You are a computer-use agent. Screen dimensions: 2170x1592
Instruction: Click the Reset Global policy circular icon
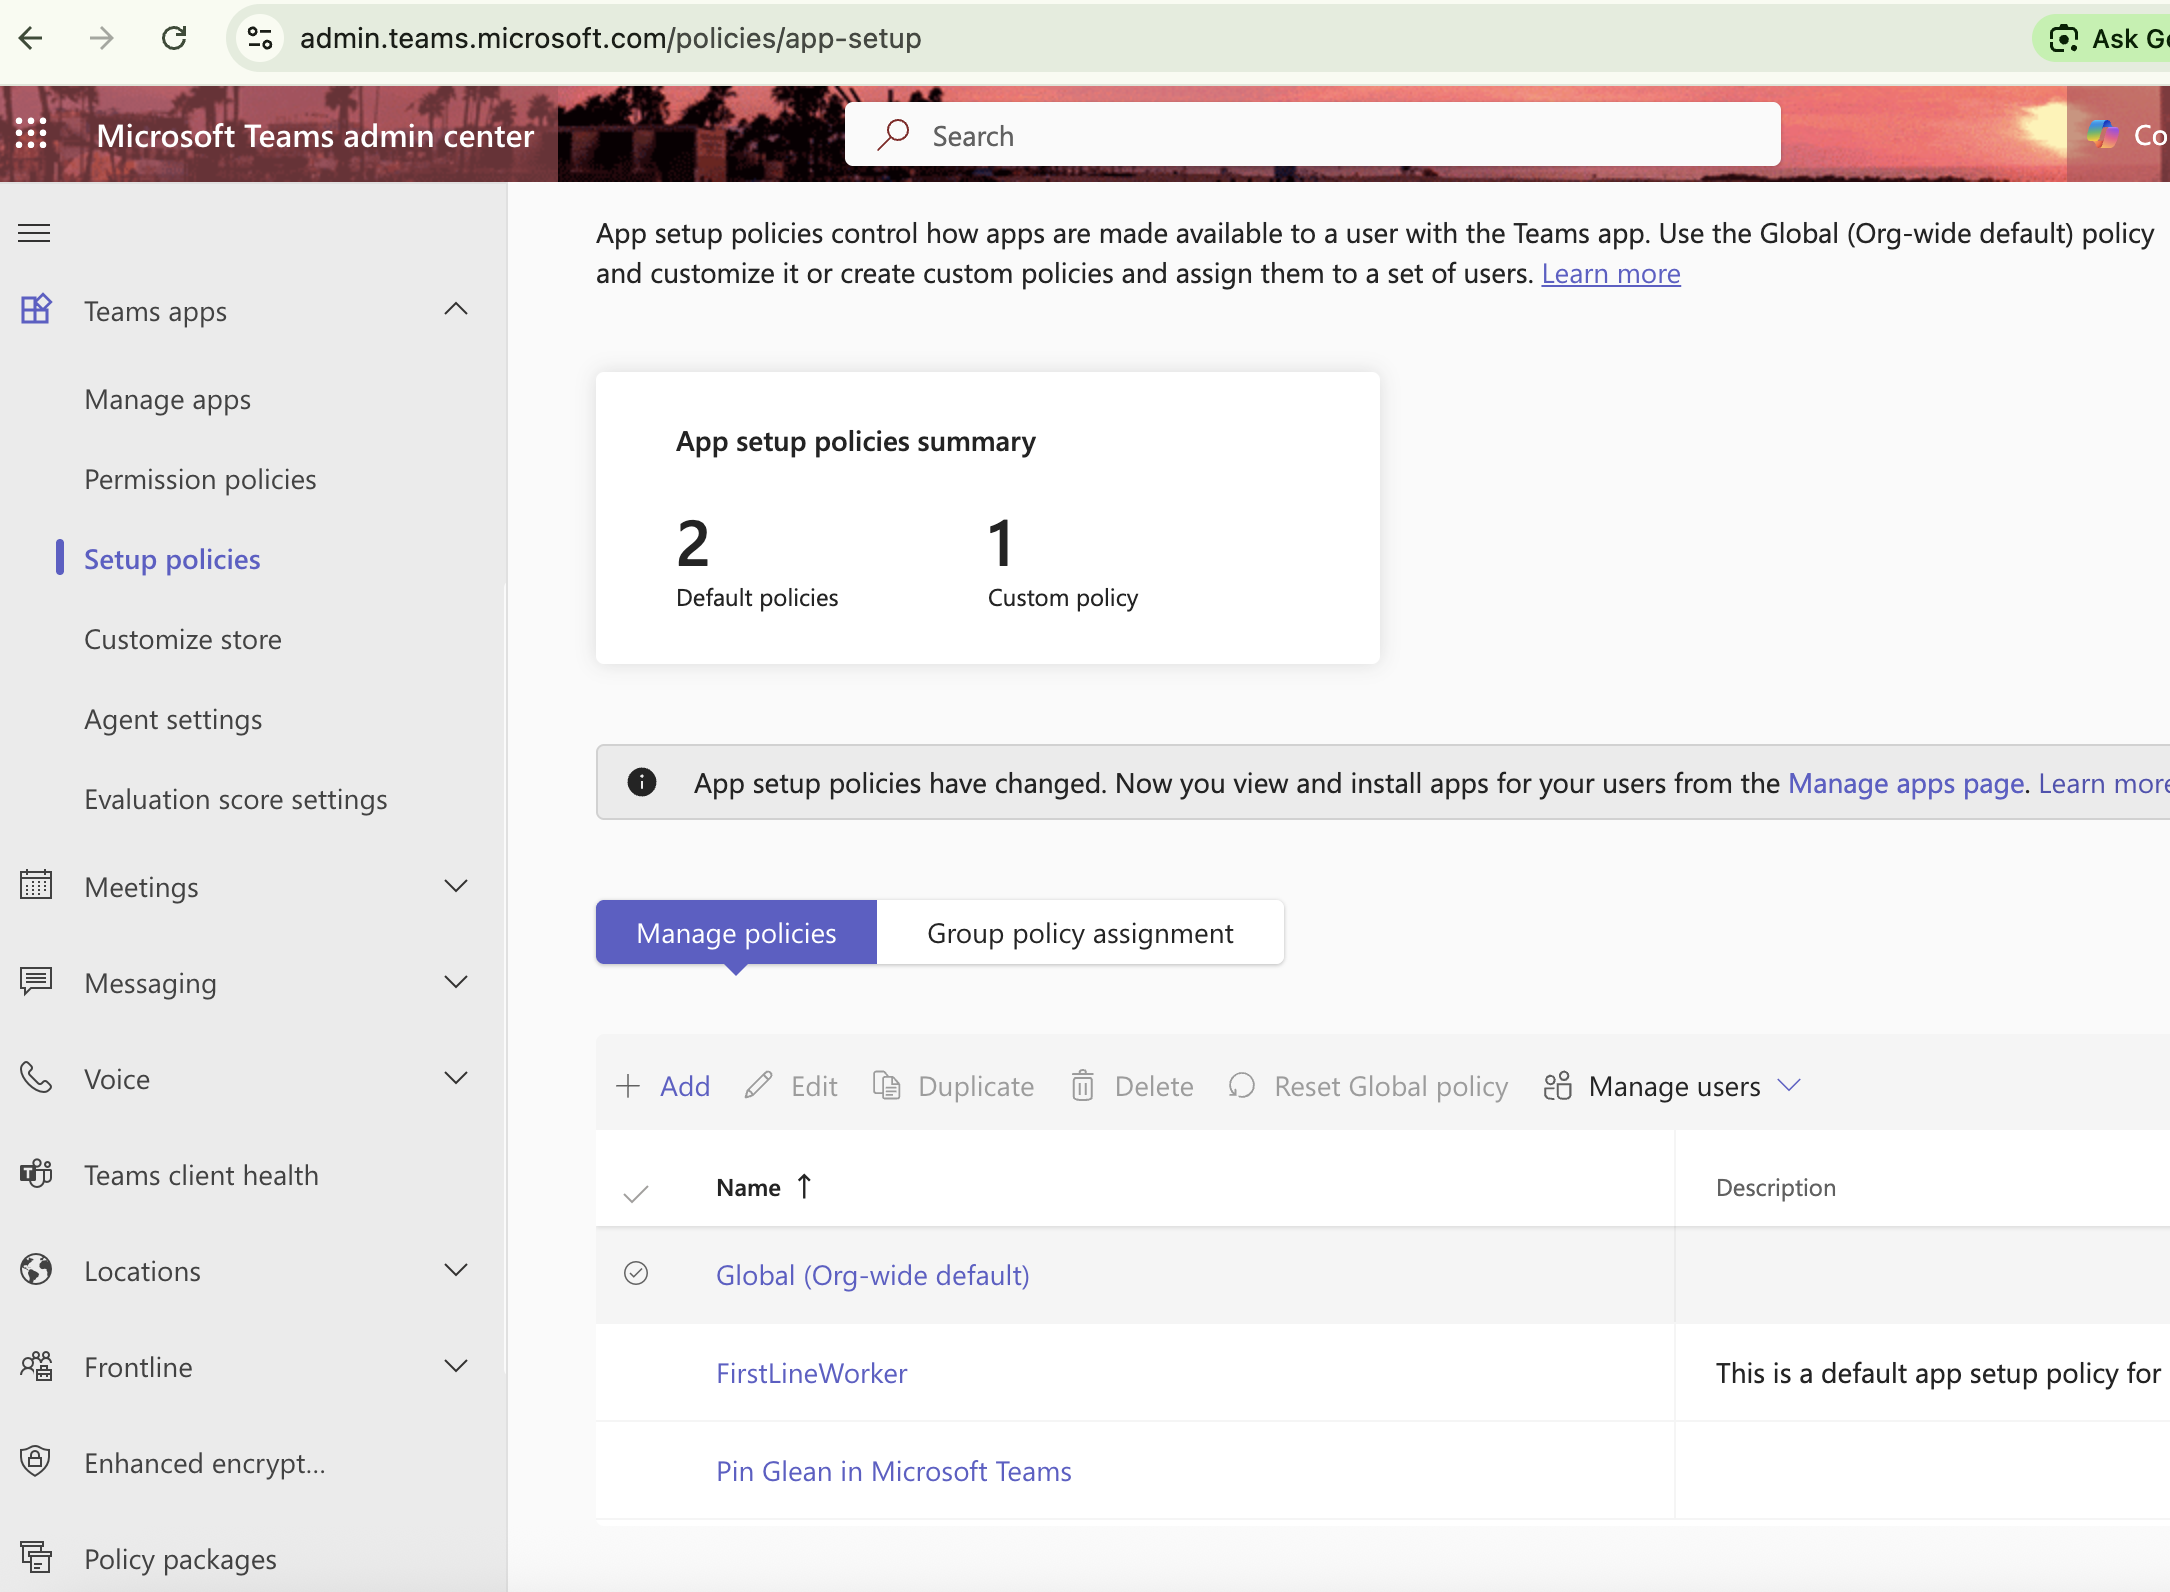[x=1241, y=1086]
